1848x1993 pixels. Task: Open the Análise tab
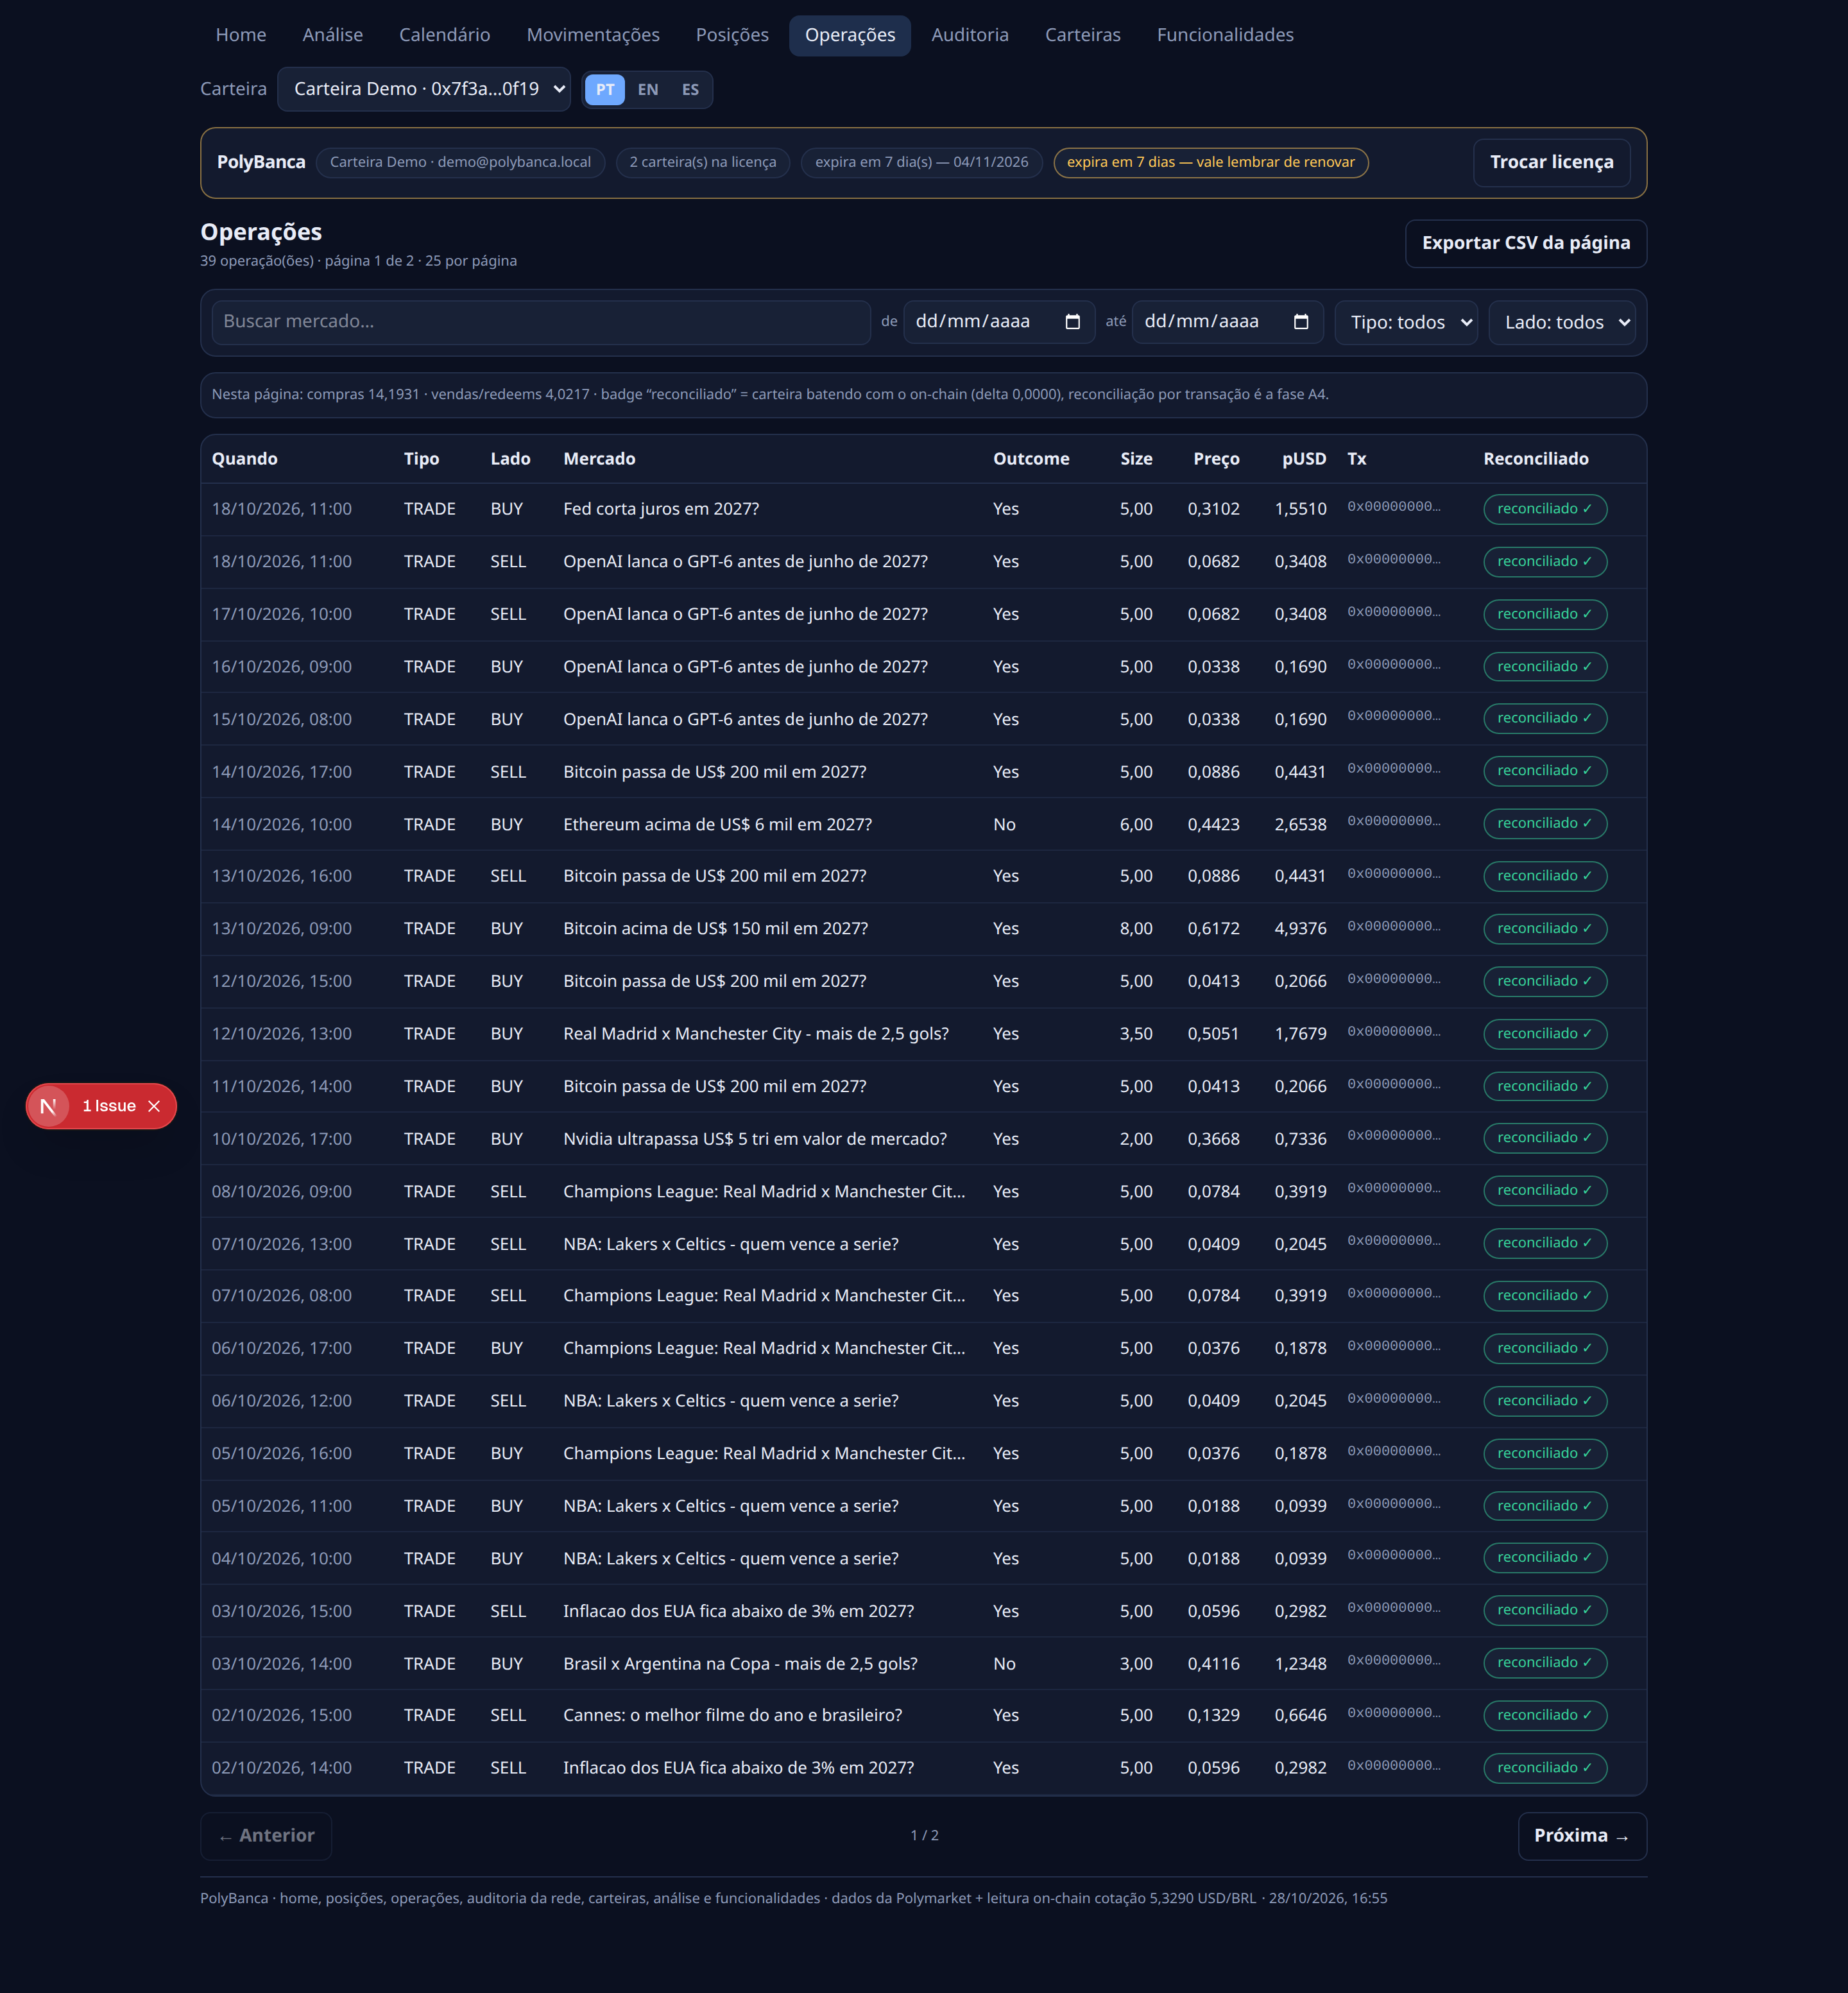[x=333, y=35]
